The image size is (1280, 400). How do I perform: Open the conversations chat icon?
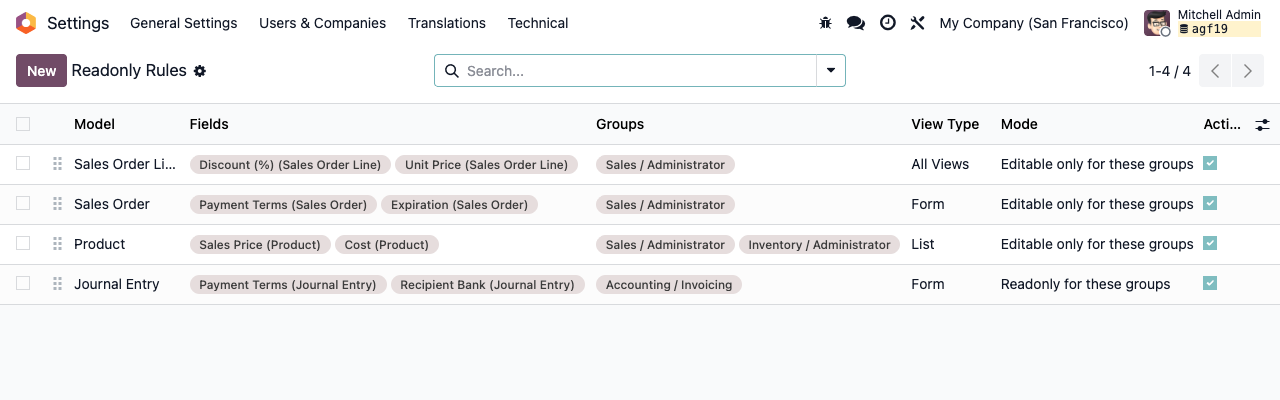point(856,23)
